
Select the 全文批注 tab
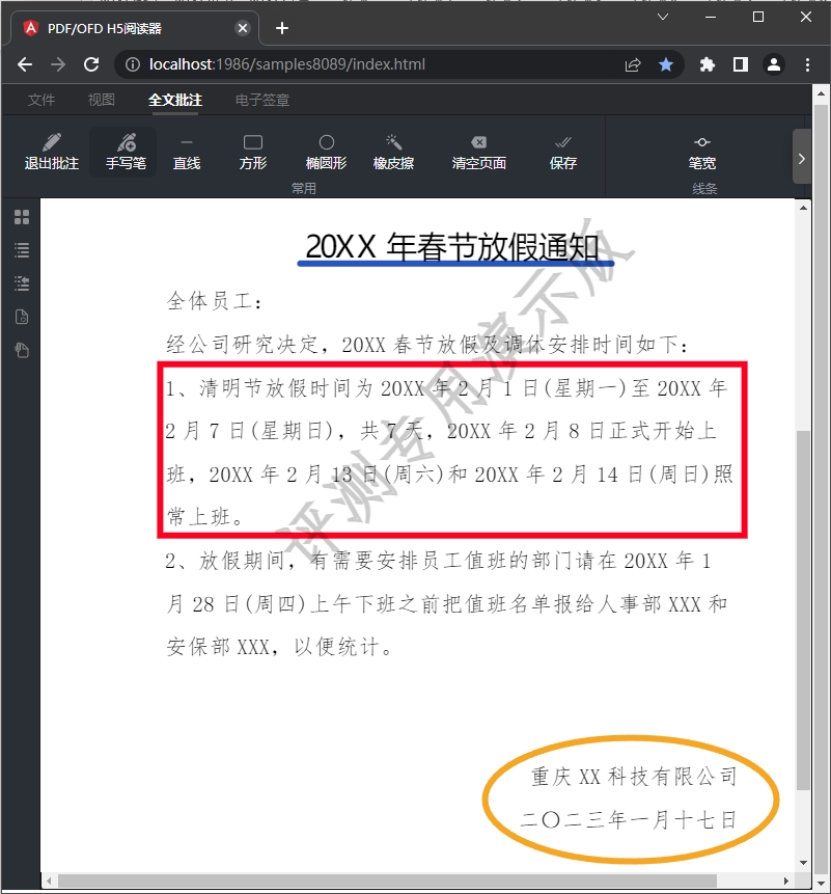(175, 100)
